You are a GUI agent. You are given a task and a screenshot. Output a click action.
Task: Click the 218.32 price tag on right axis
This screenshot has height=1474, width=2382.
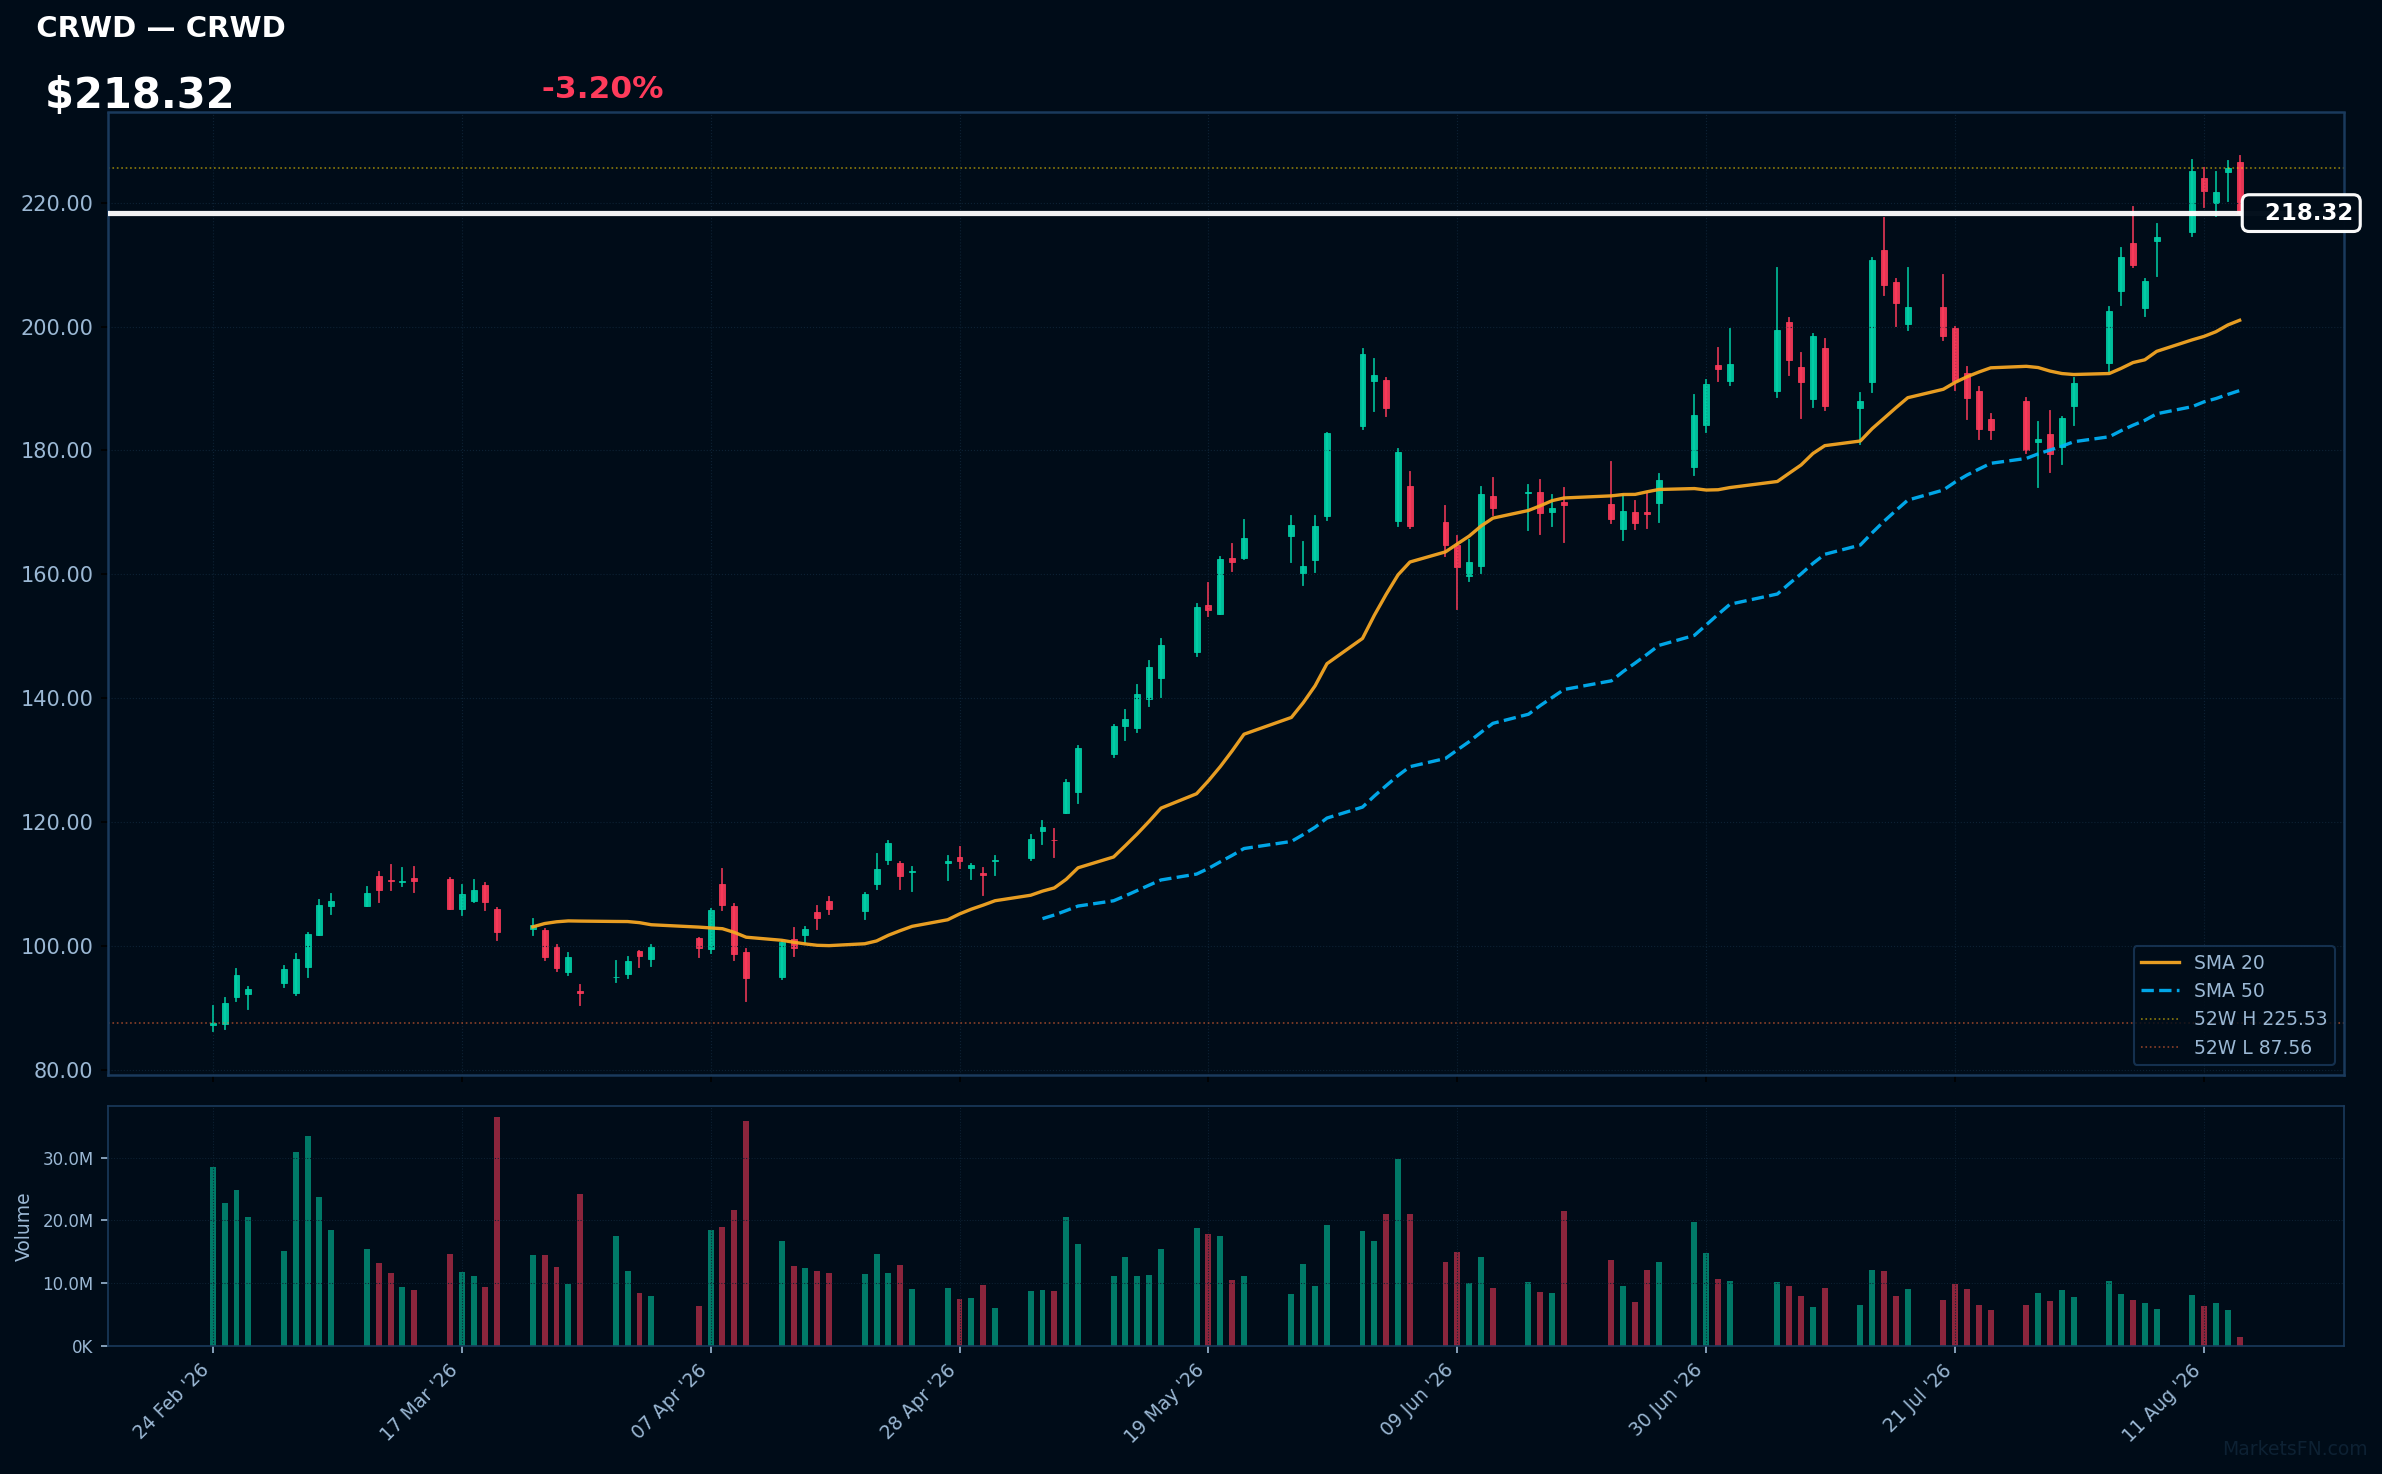point(2301,213)
